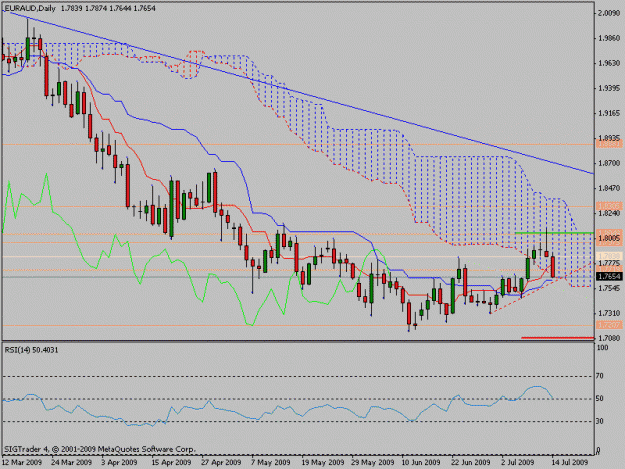Select the long blue descending trendline
Screen dimensions: 625x469
pyautogui.click(x=299, y=92)
